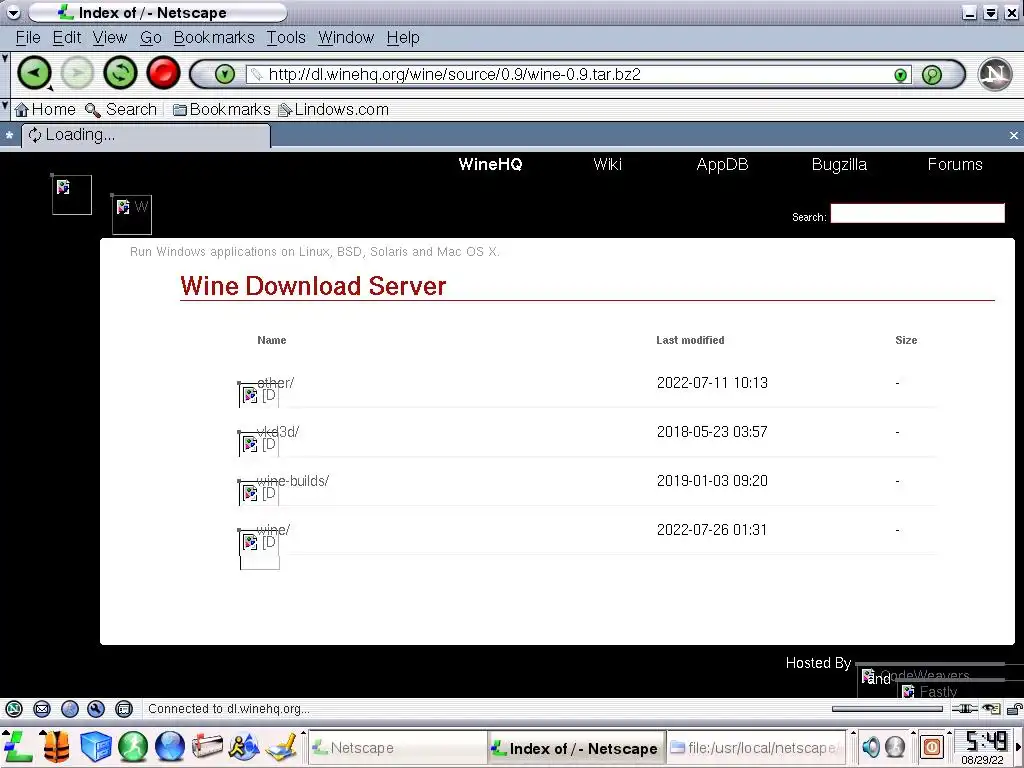The image size is (1024, 768).
Task: Open the Forums link
Action: (x=955, y=165)
